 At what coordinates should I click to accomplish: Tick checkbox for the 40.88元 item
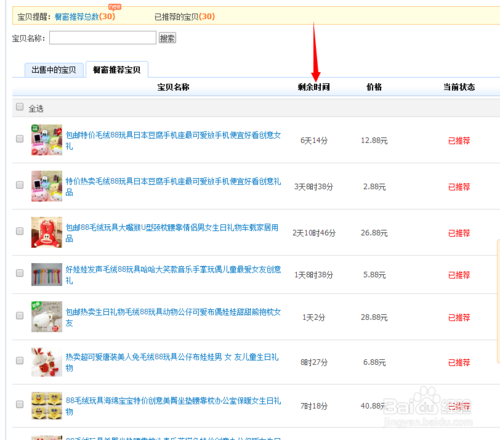pyautogui.click(x=20, y=404)
